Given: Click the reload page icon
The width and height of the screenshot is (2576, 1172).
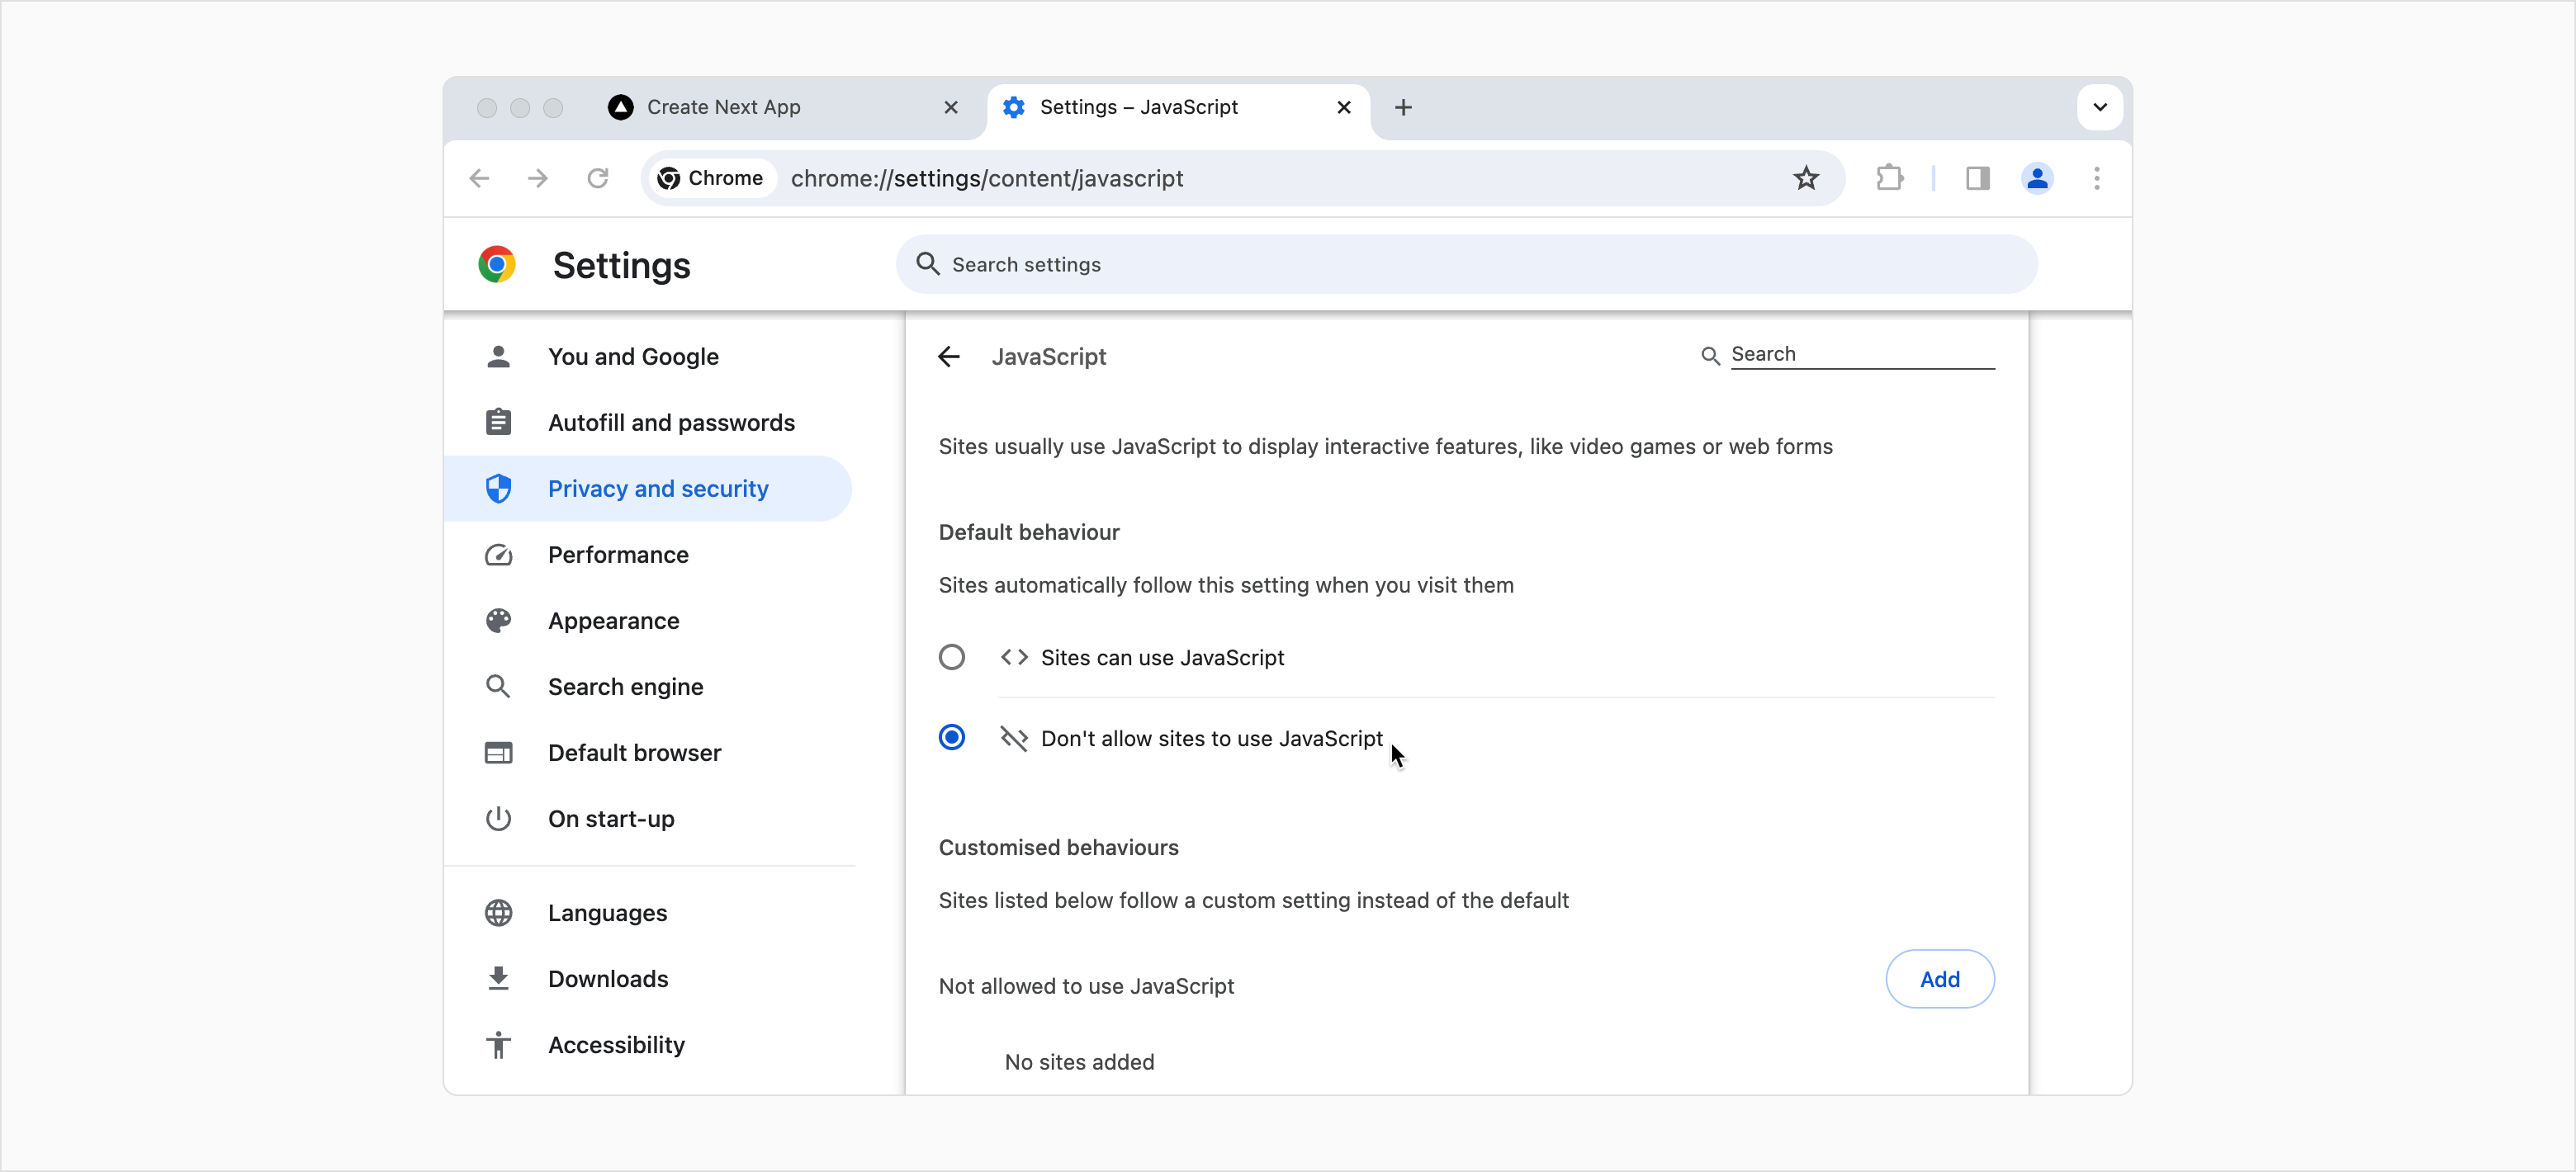Looking at the screenshot, I should tap(597, 178).
